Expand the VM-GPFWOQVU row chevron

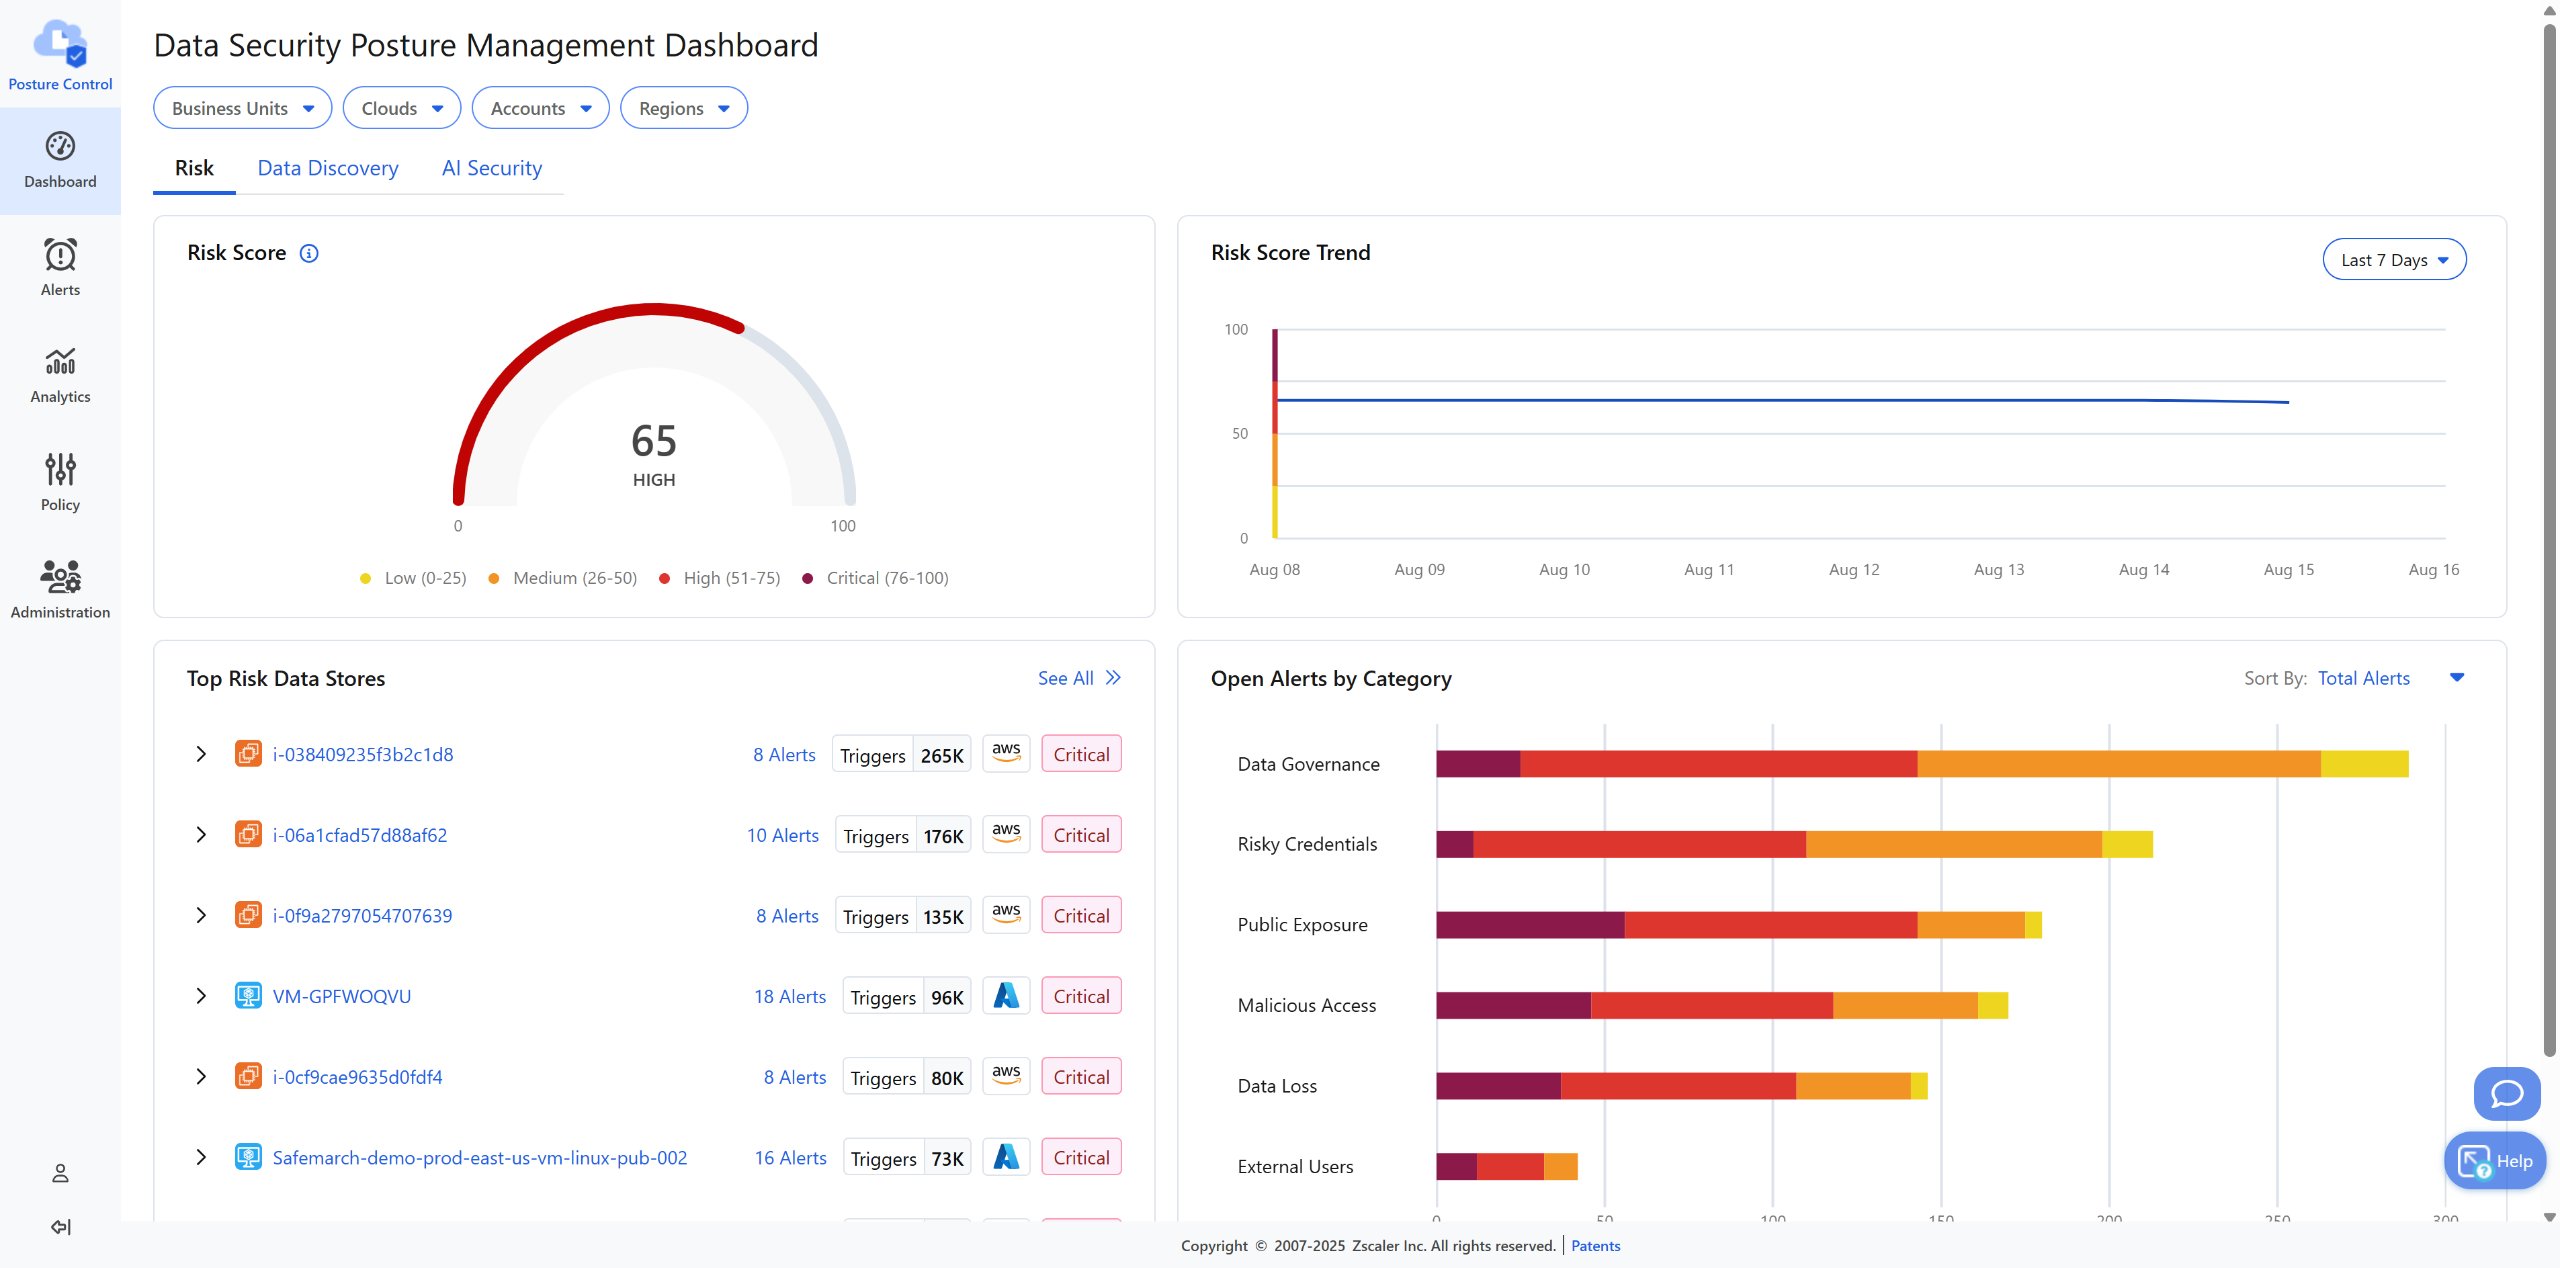[x=201, y=996]
